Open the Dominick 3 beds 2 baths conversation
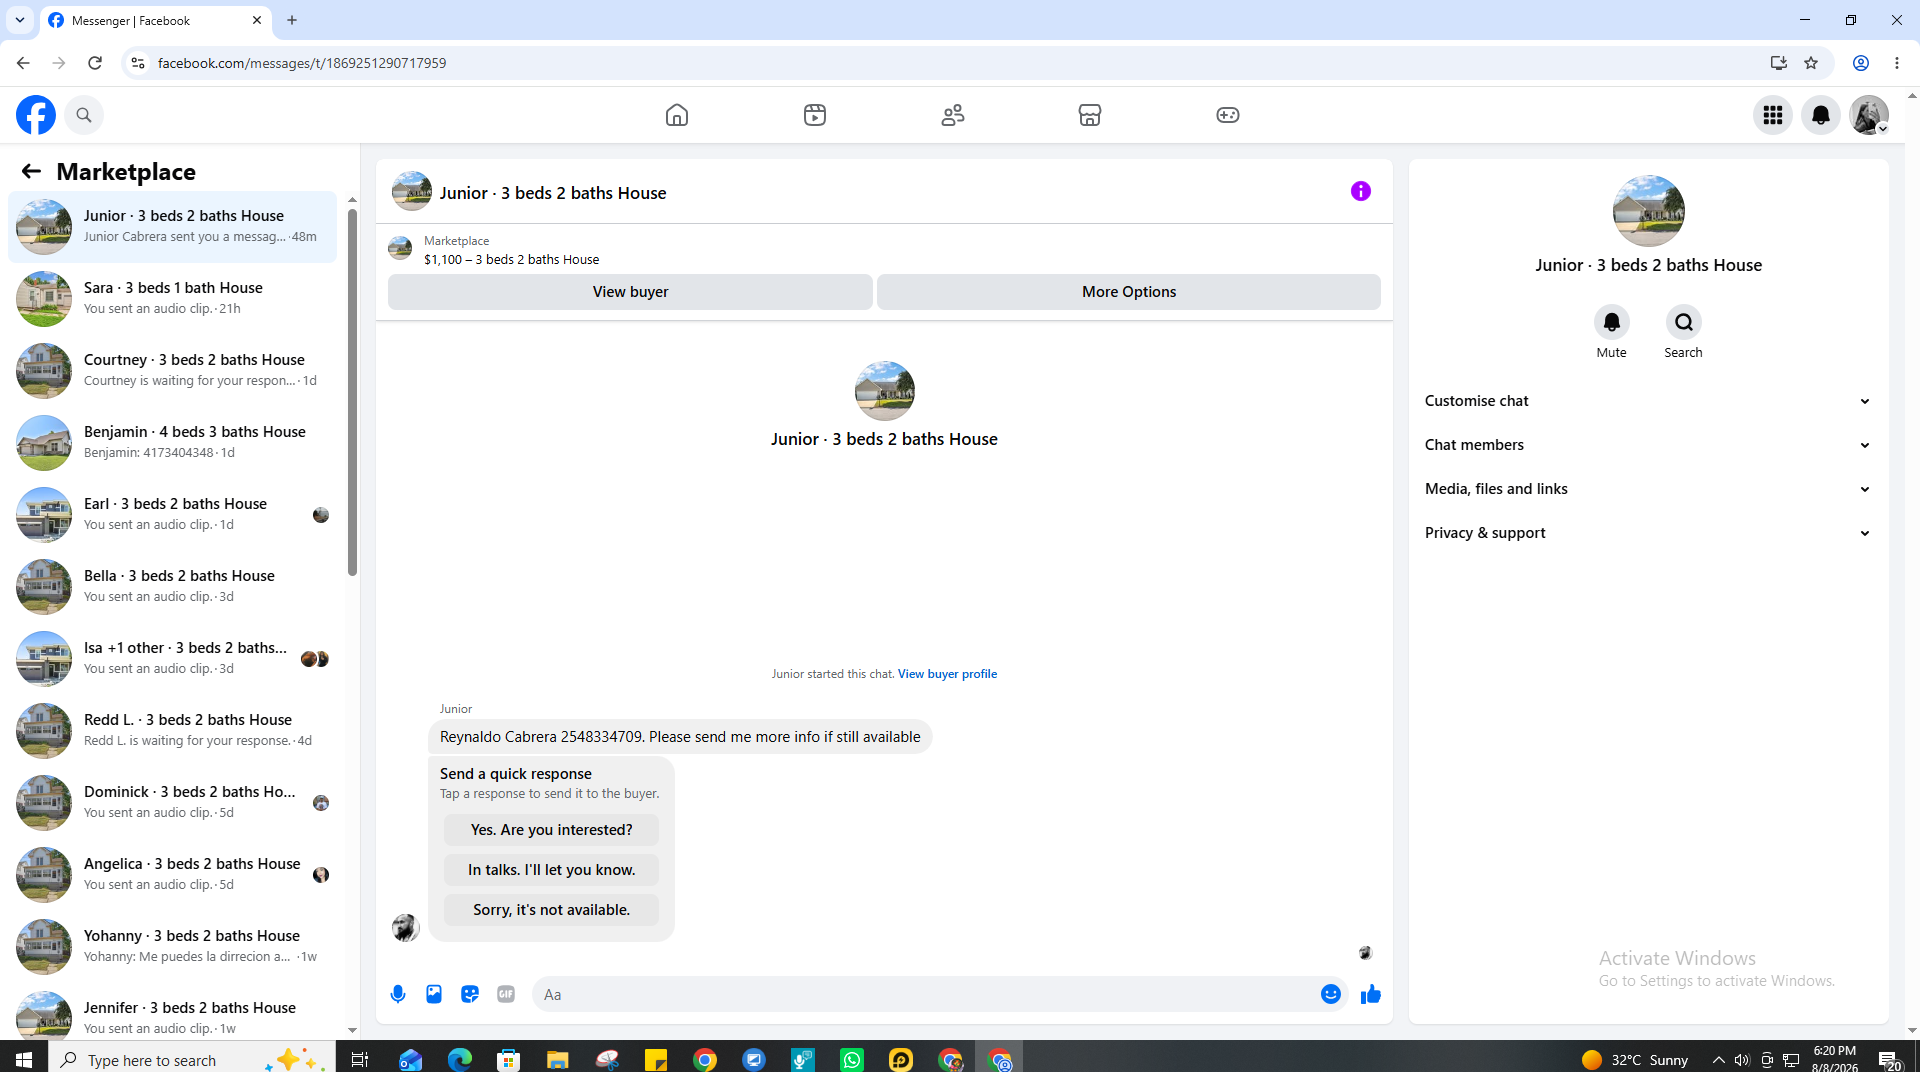The height and width of the screenshot is (1072, 1920). [x=172, y=802]
